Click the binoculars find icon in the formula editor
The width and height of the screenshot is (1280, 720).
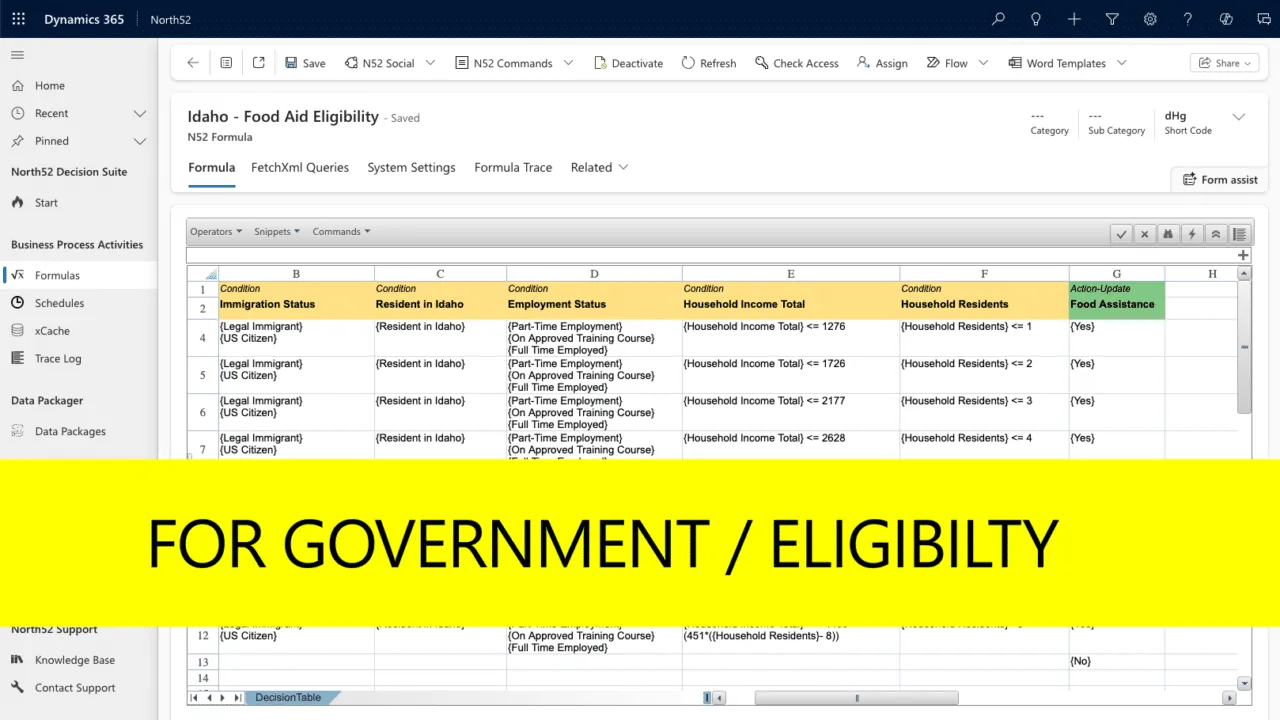click(x=1168, y=234)
